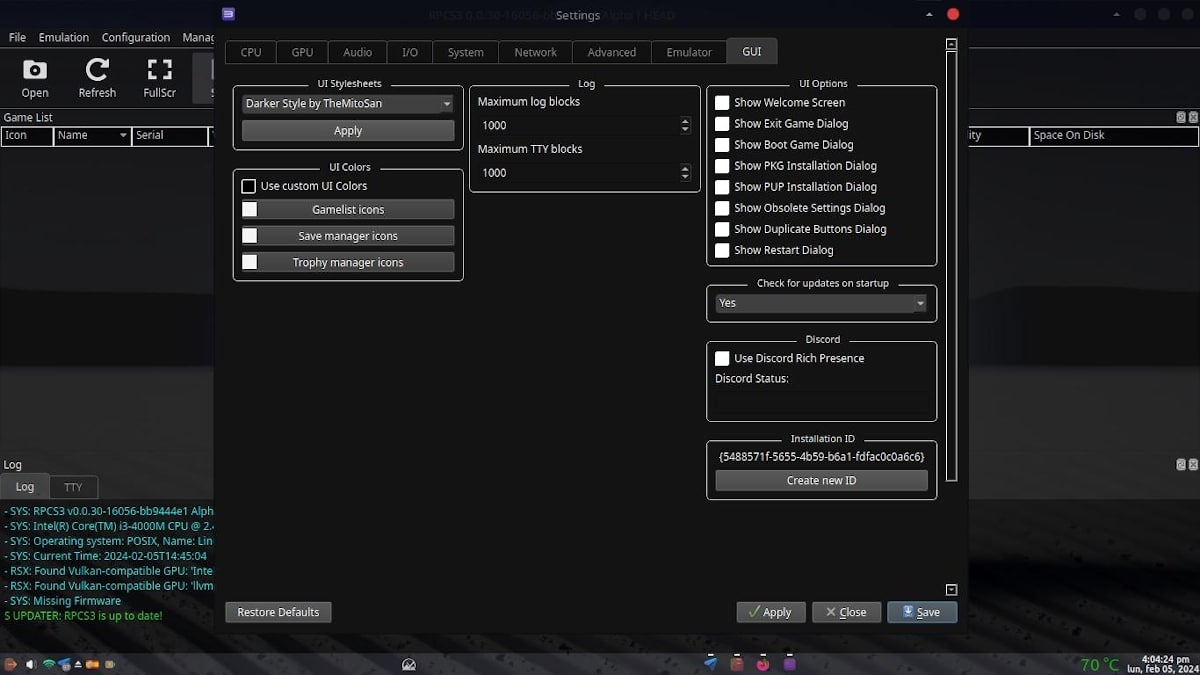The height and width of the screenshot is (675, 1200).
Task: Click Create new ID button
Action: coord(821,480)
